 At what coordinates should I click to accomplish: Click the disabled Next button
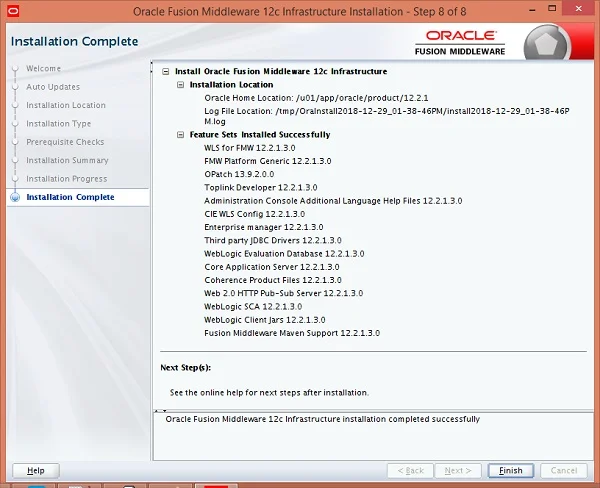pos(458,470)
